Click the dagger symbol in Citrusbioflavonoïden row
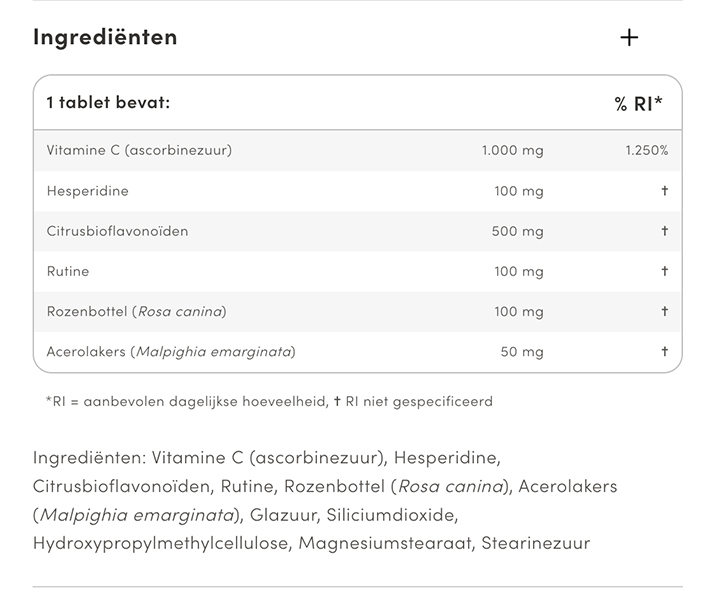Viewport: 710px width, 600px height. [x=664, y=231]
